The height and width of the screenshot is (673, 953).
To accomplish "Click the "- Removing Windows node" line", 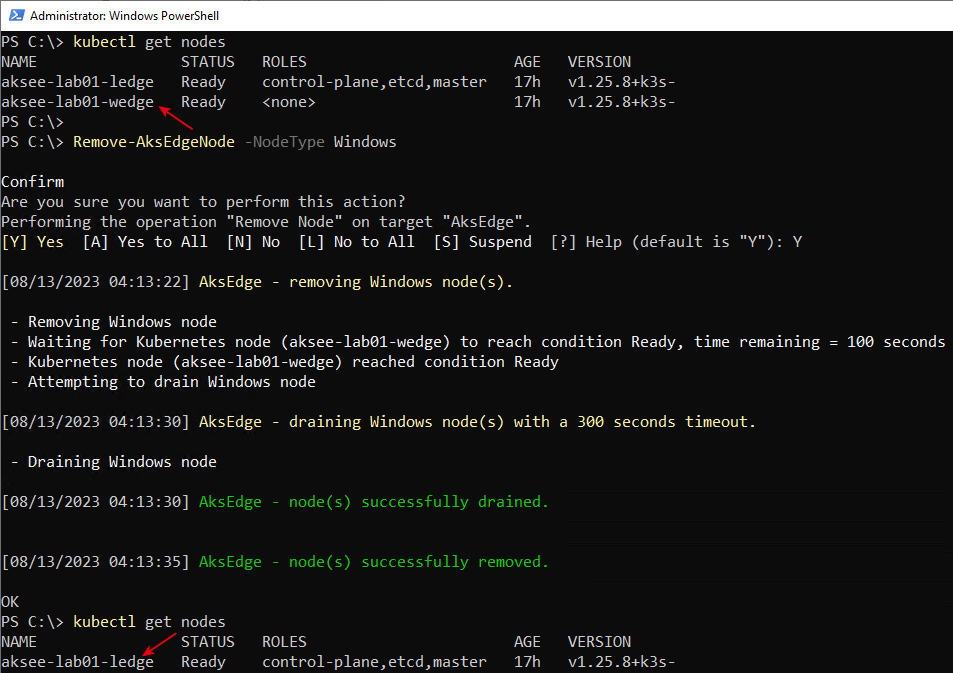I will coord(114,322).
